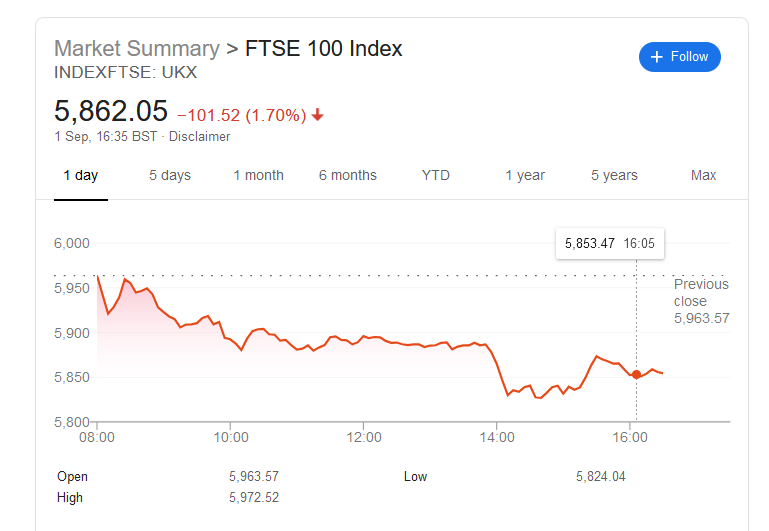The width and height of the screenshot is (769, 531).
Task: Switch to the 1 year tab
Action: [525, 175]
